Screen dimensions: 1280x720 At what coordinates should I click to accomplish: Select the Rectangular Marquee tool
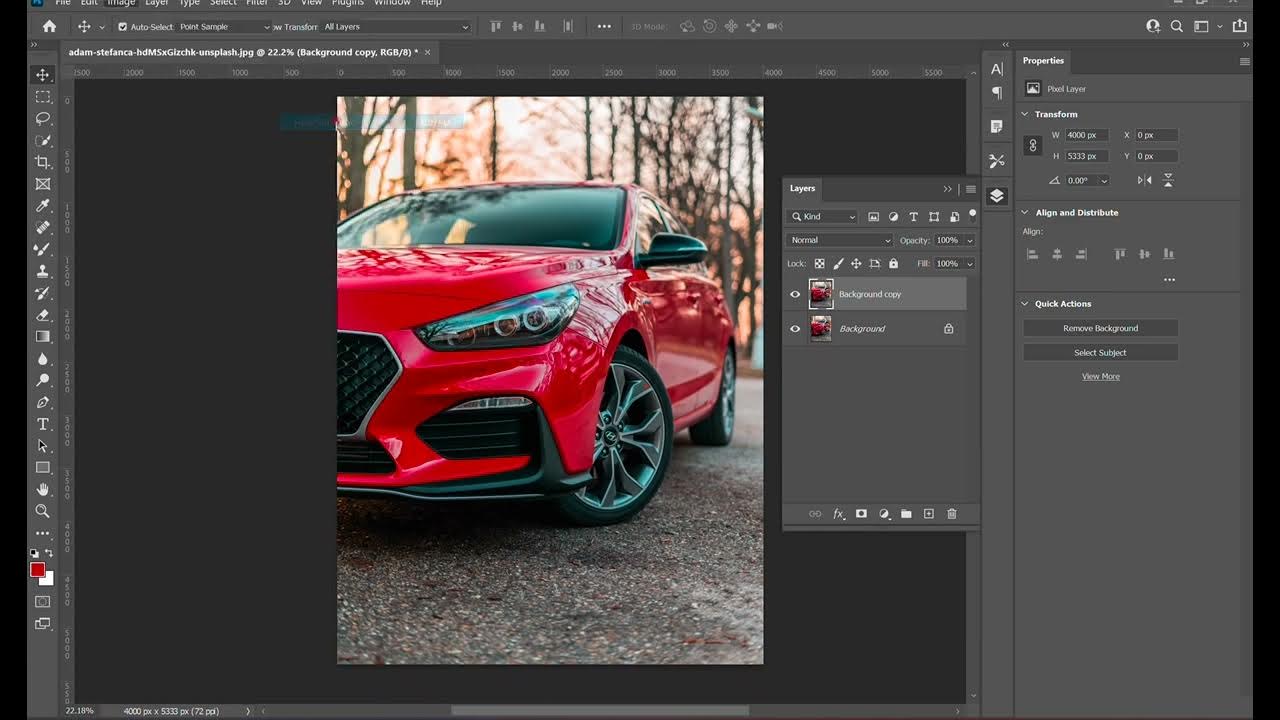pos(43,97)
